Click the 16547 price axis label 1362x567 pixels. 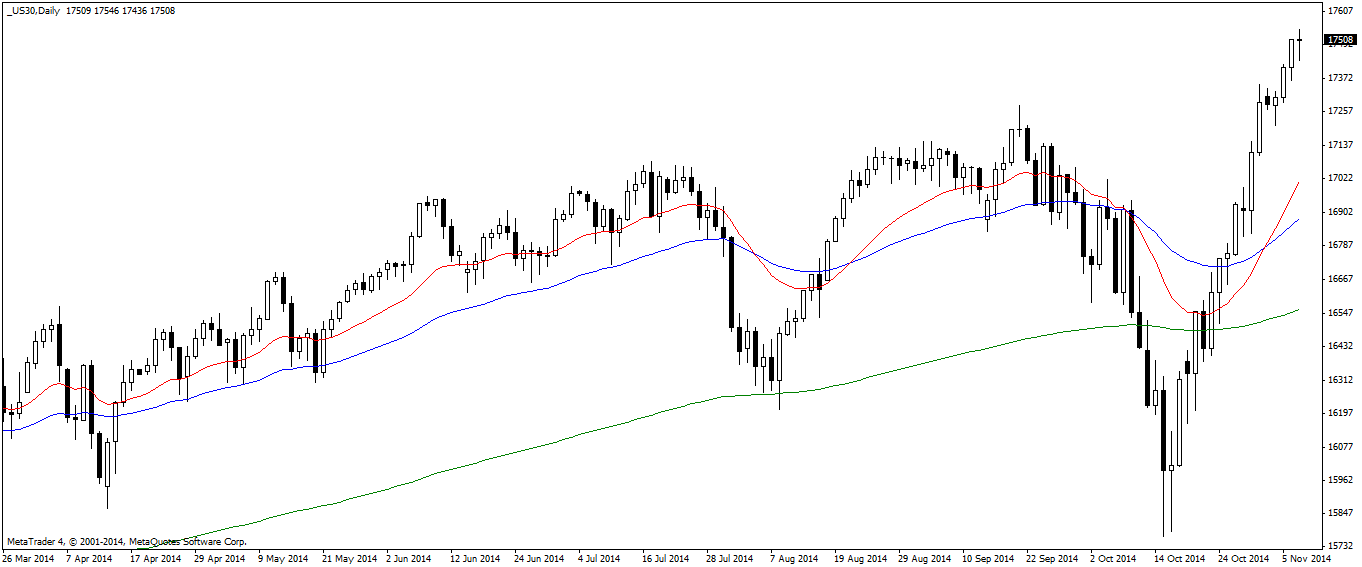coord(1340,313)
